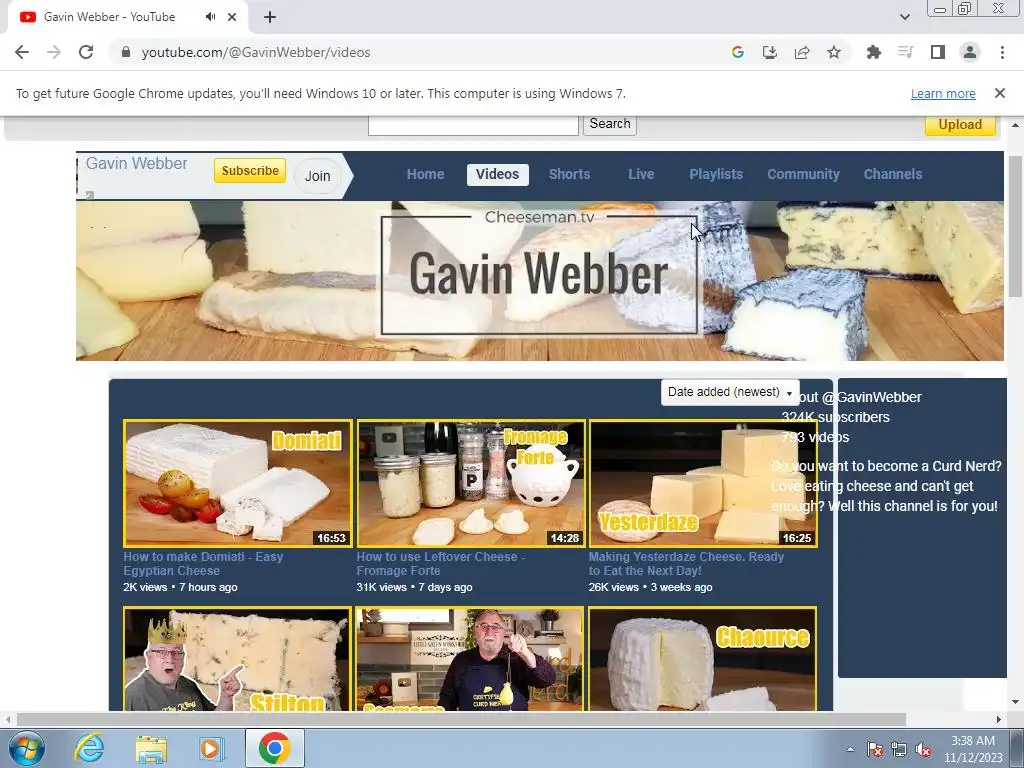
Task: Click the Gavin Webber channel name text
Action: [136, 163]
